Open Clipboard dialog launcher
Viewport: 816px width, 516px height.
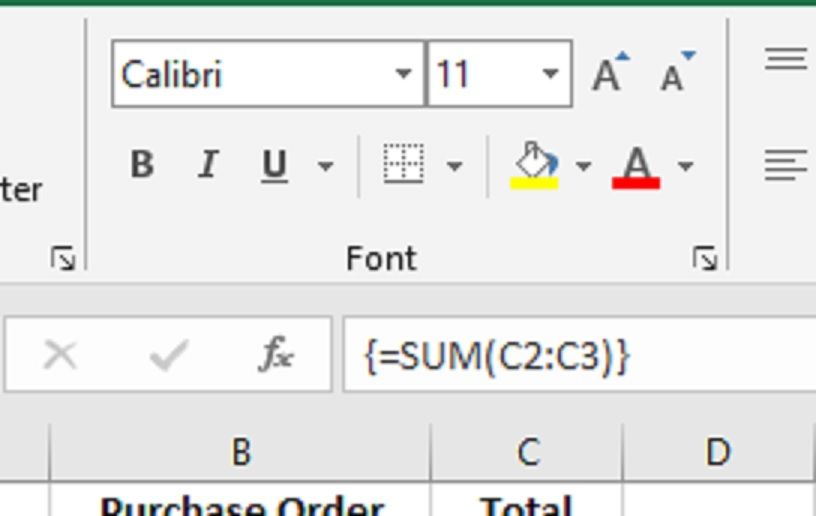pos(63,259)
